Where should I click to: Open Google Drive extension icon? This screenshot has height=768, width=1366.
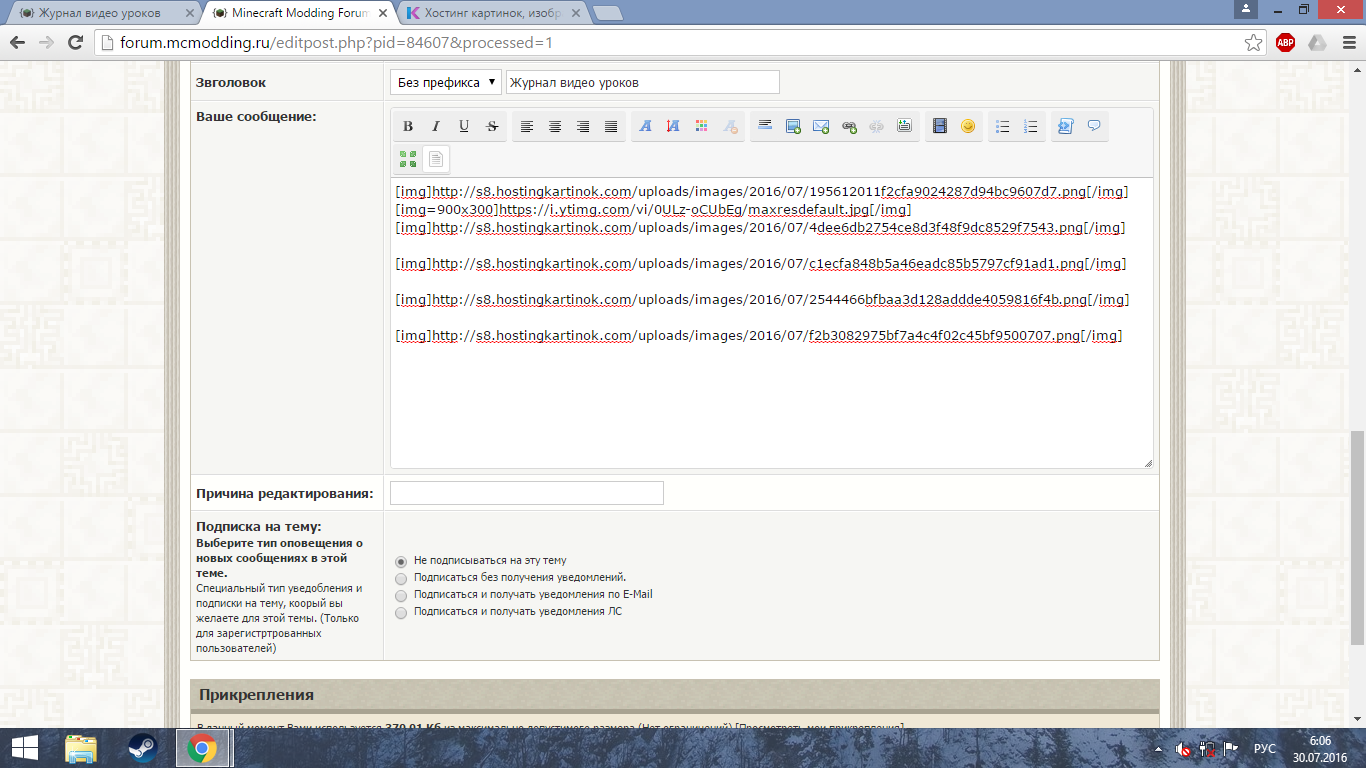coord(1318,43)
